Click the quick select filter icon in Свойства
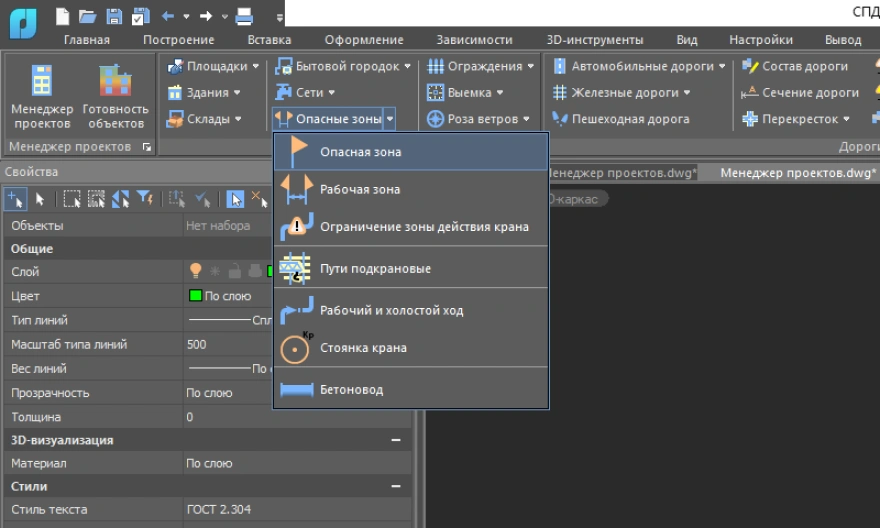Viewport: 880px width, 528px height. 145,198
